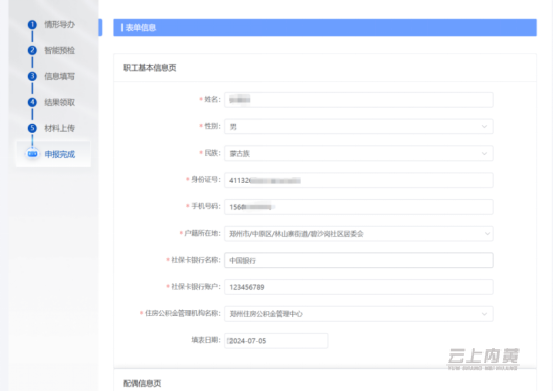Focus the 手机号码 input field
Viewport: 554px width, 392px height.
pyautogui.click(x=359, y=207)
